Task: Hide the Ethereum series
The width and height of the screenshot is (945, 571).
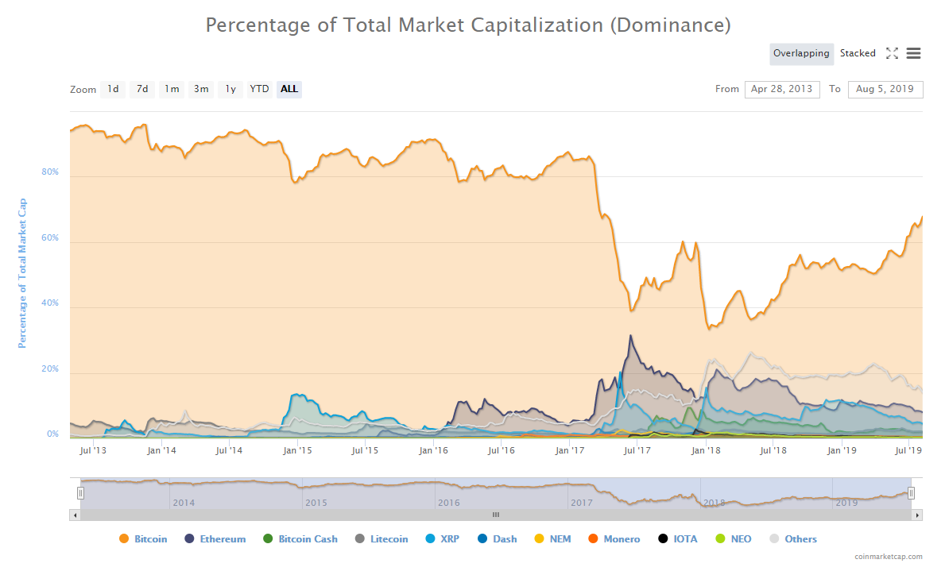Action: click(215, 539)
